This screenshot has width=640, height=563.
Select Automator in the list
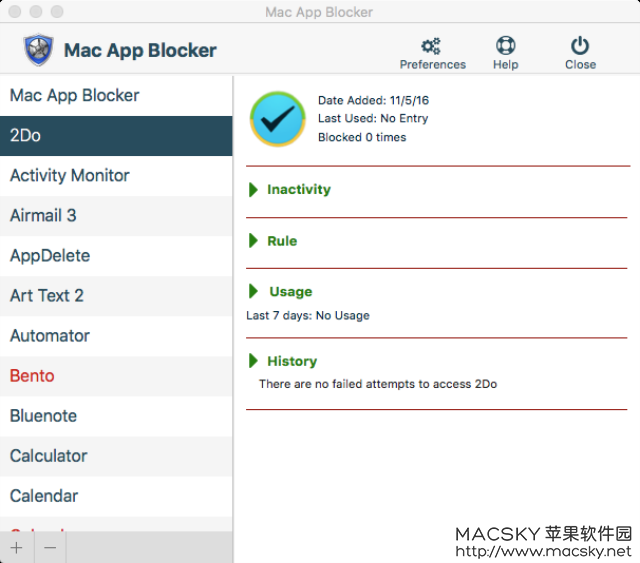tap(116, 336)
